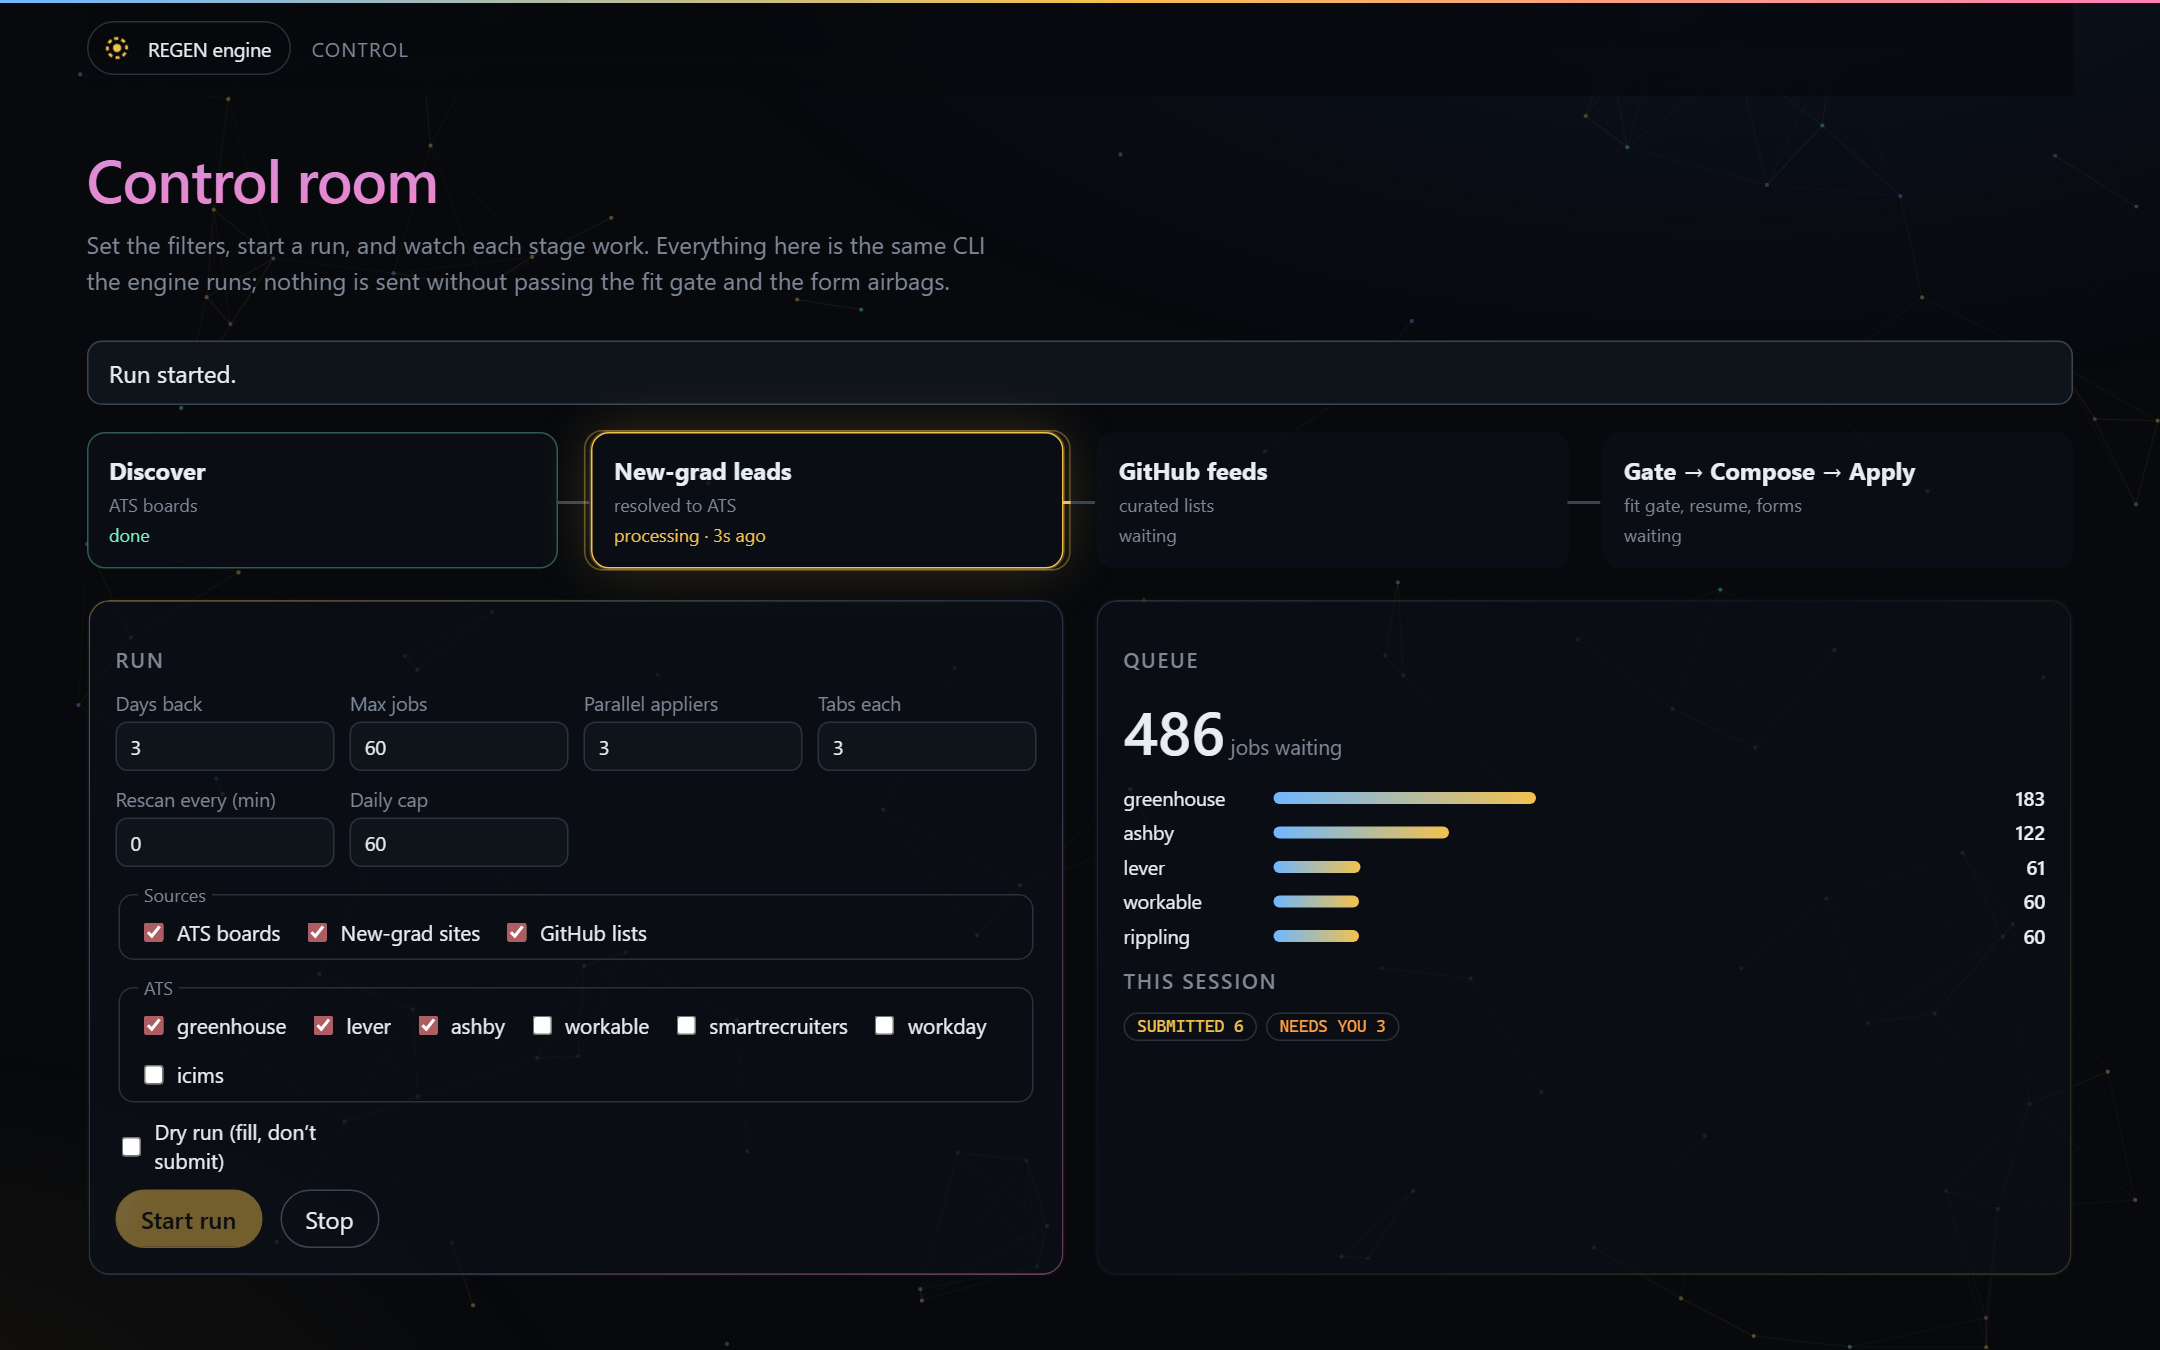This screenshot has width=2160, height=1350.
Task: Select the Gate → Compose → Apply stage card
Action: pyautogui.click(x=1836, y=500)
